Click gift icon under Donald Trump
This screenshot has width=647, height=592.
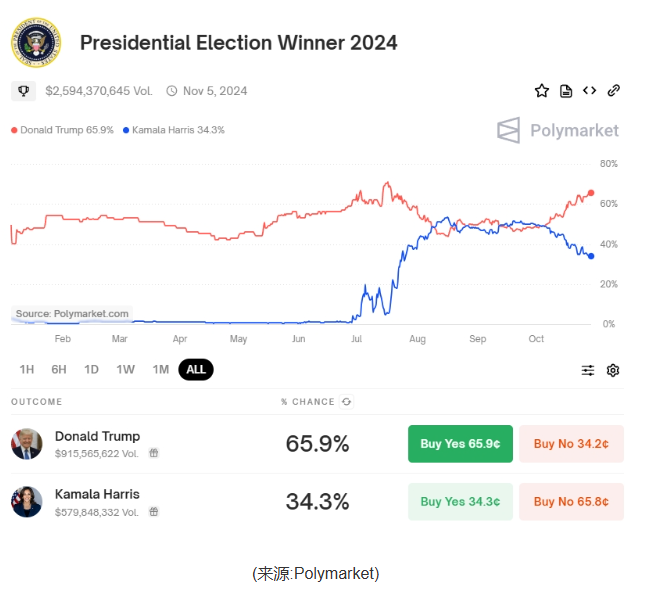(x=153, y=453)
